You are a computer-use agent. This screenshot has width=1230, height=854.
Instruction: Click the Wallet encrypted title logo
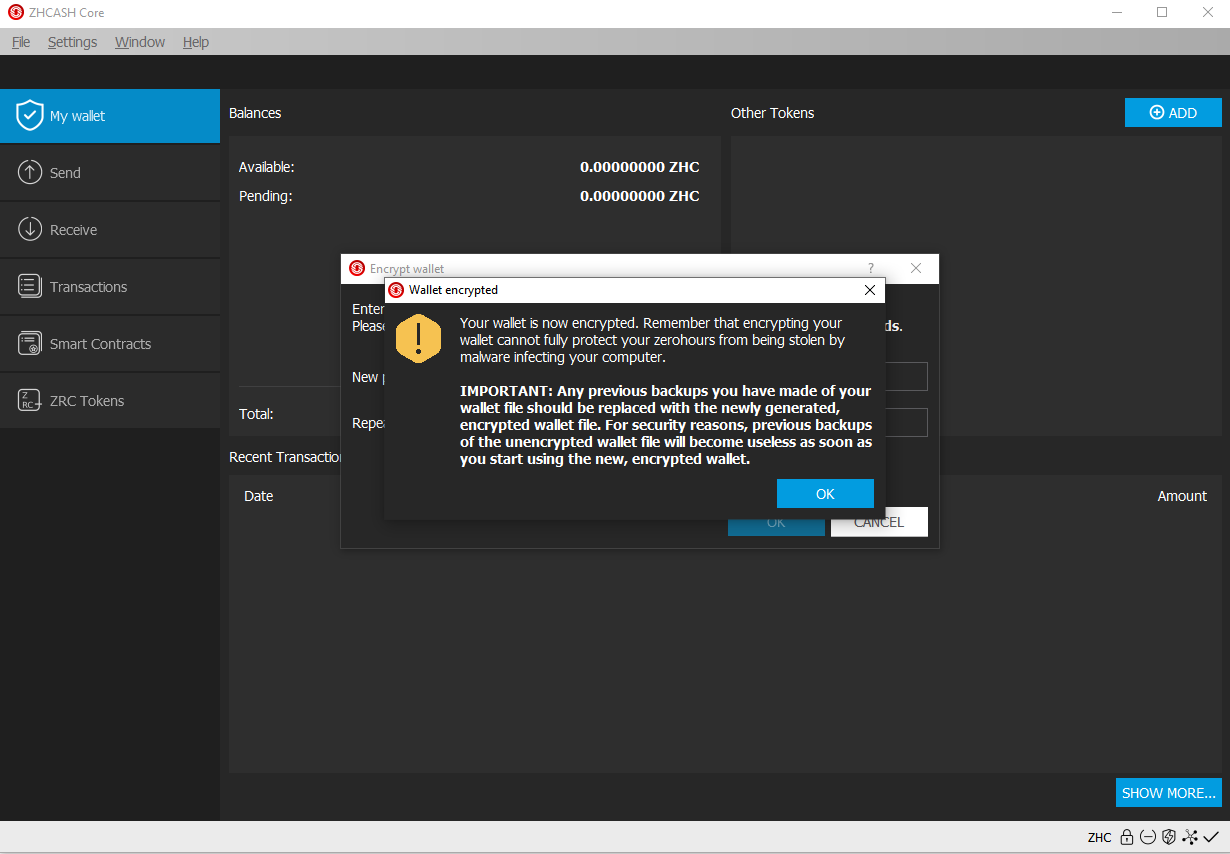click(x=396, y=290)
